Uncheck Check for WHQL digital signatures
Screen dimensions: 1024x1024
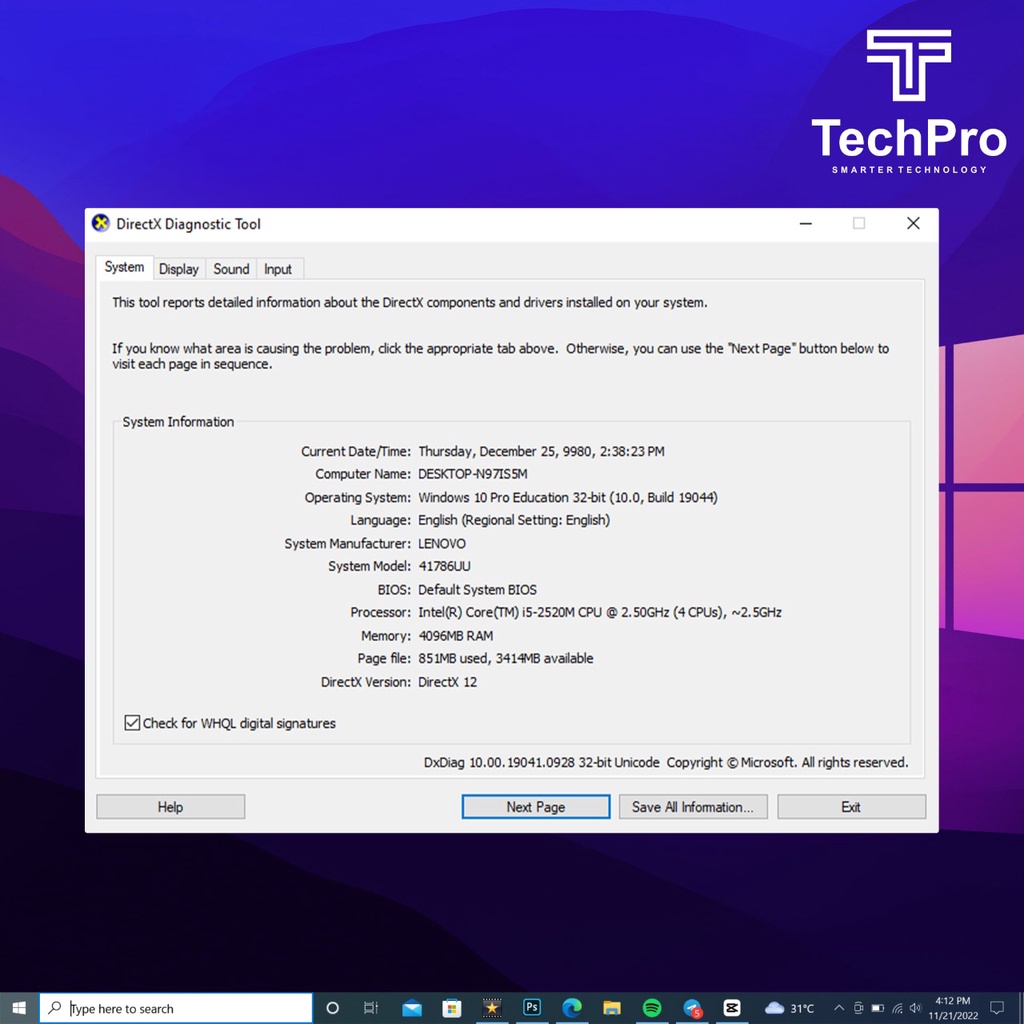(132, 723)
